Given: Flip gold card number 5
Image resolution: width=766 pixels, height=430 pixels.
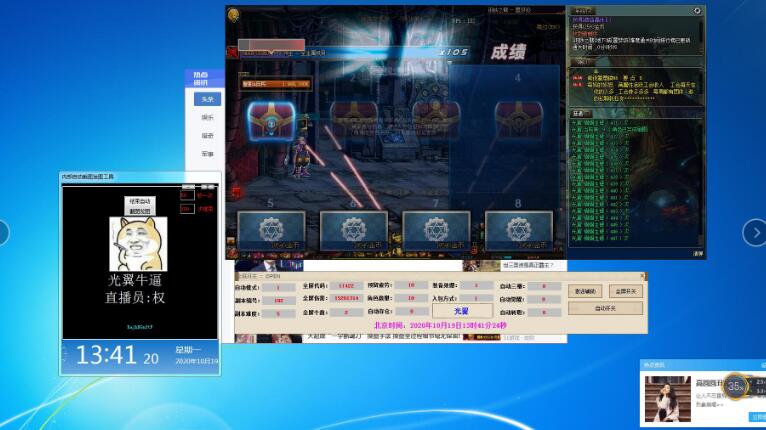Looking at the screenshot, I should 271,231.
